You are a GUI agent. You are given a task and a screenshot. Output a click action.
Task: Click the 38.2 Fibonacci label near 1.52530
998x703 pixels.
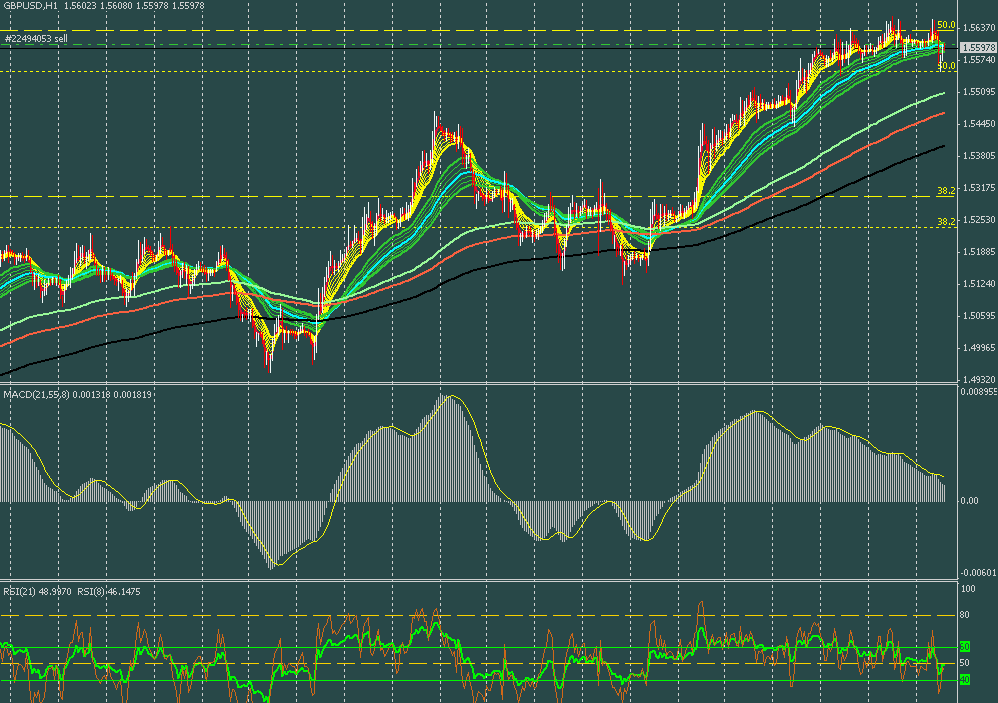pyautogui.click(x=946, y=221)
